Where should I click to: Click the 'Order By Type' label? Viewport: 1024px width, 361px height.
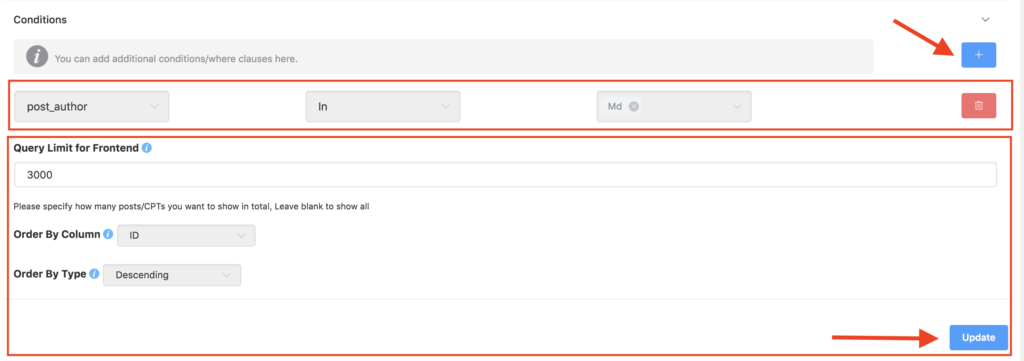click(50, 274)
